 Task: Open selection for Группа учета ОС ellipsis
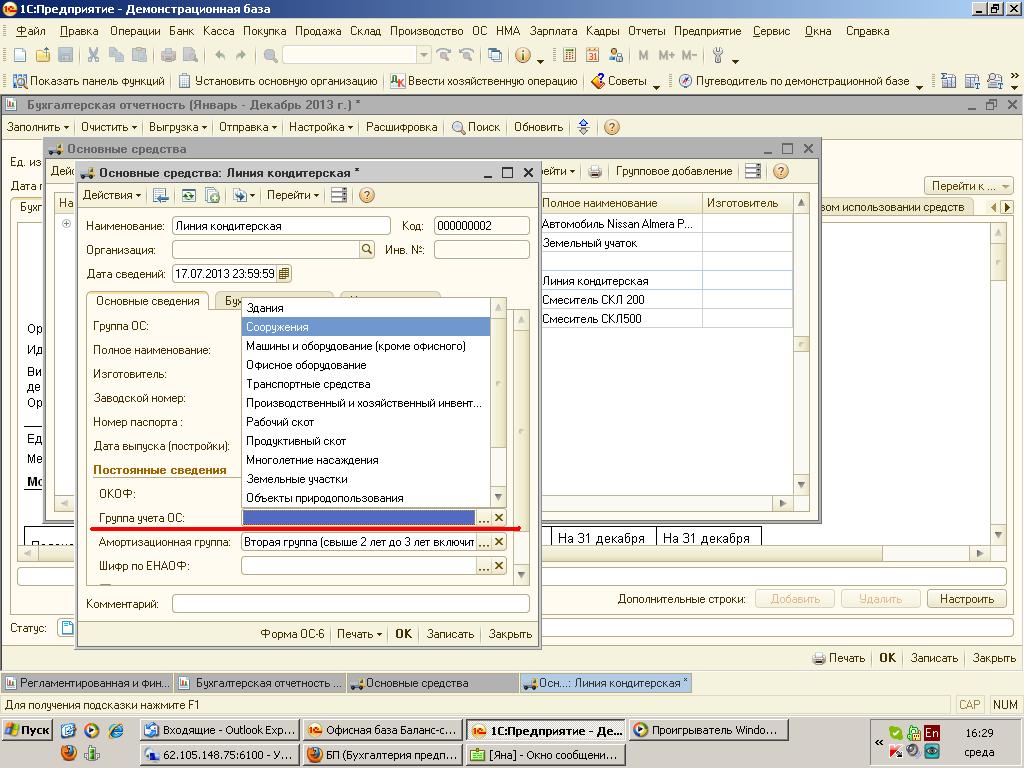click(483, 518)
